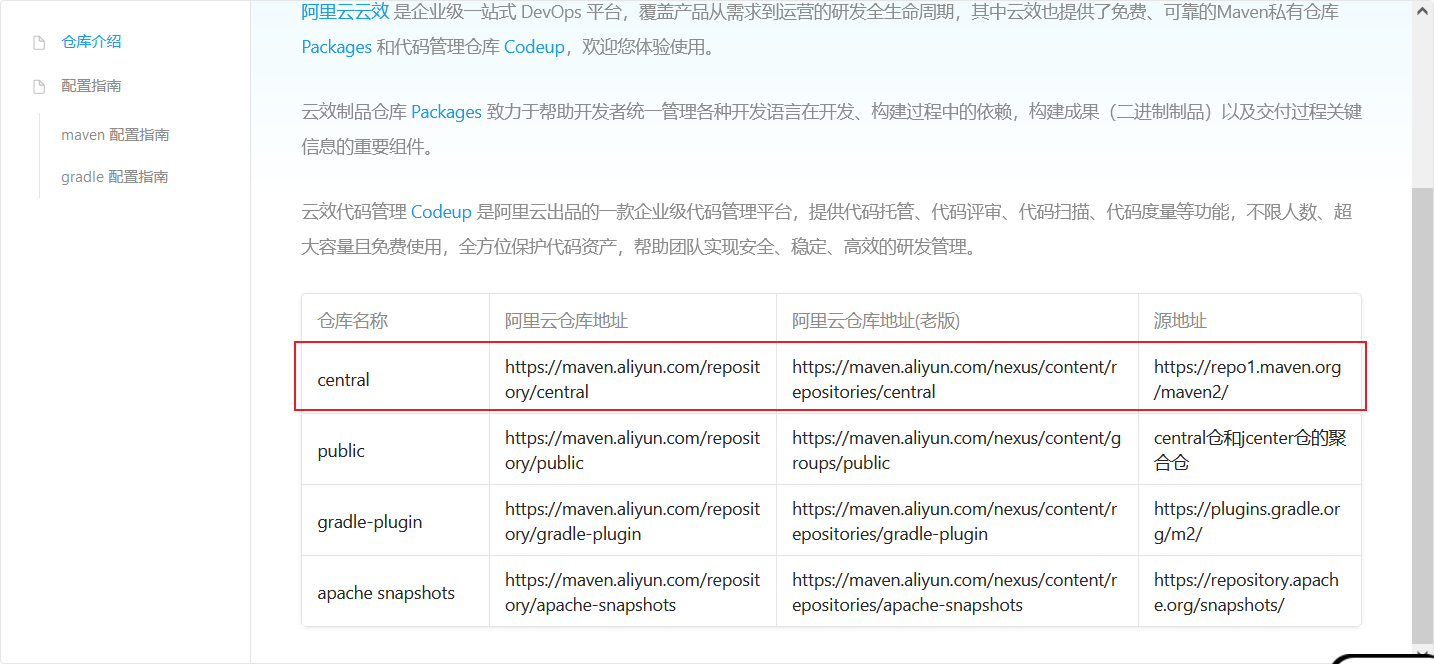This screenshot has width=1434, height=664.
Task: Select gradle 配置指南 sidebar entry
Action: tap(115, 176)
